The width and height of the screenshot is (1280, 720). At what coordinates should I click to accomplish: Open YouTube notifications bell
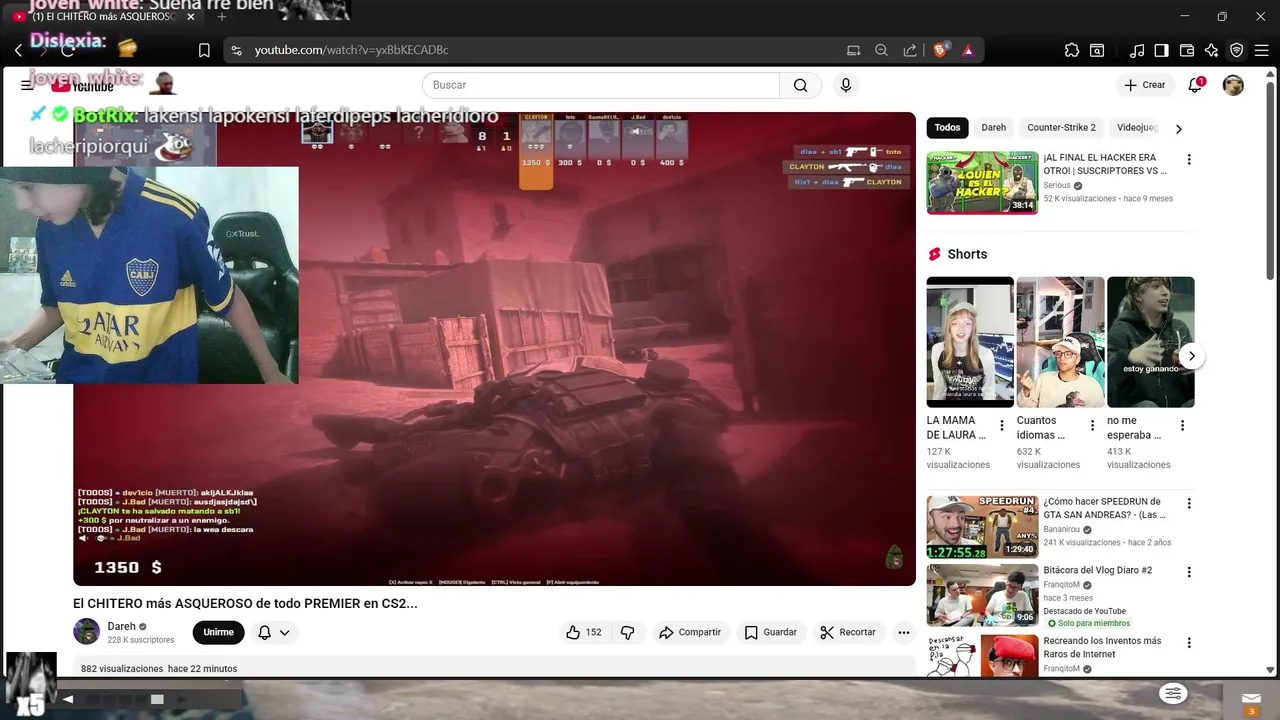[1195, 85]
